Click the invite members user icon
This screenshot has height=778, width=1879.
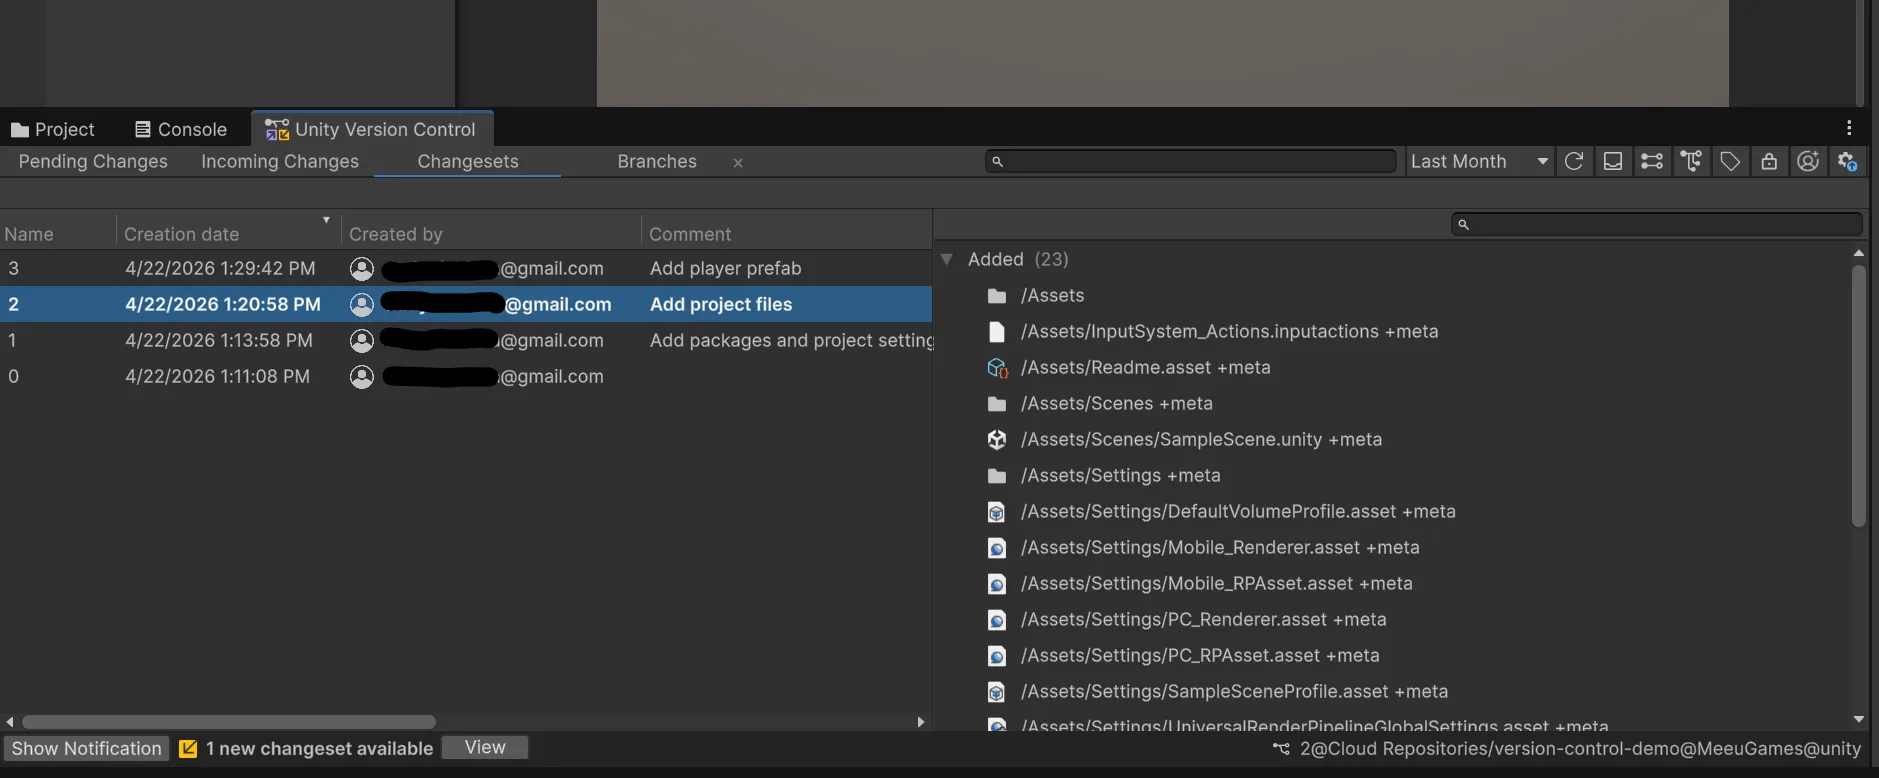coord(1808,161)
